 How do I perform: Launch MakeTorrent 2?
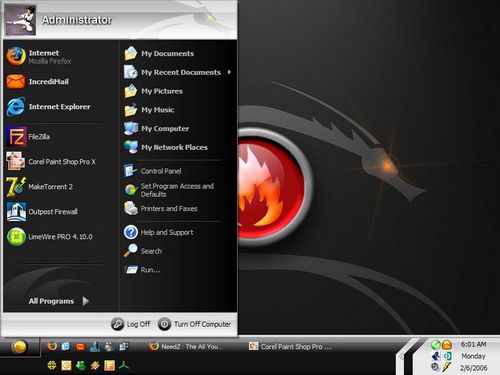point(40,187)
